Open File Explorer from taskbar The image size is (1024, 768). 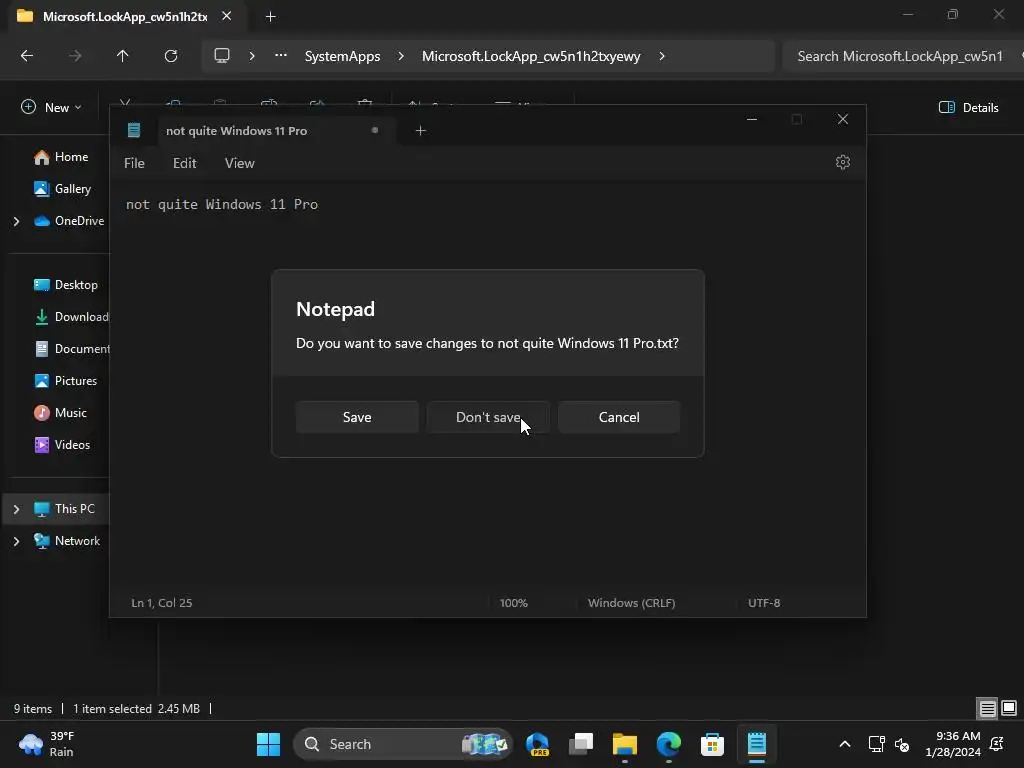(624, 744)
